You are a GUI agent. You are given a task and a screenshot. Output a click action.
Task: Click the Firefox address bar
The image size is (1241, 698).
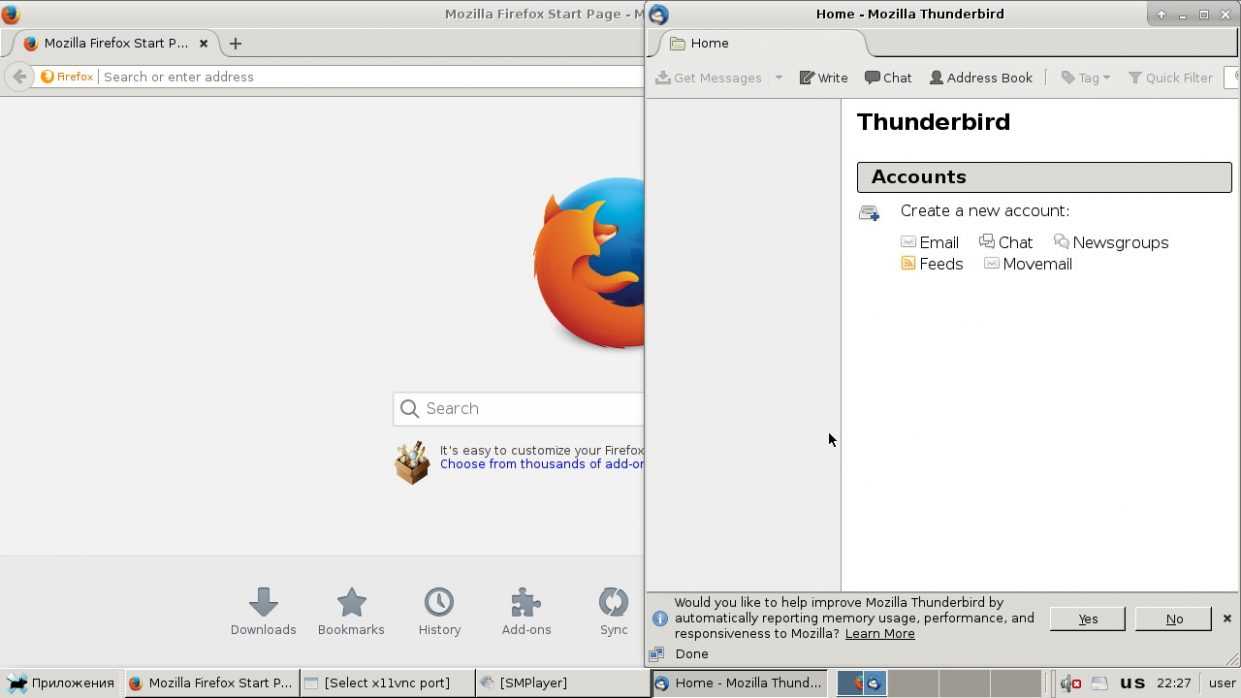(x=370, y=77)
